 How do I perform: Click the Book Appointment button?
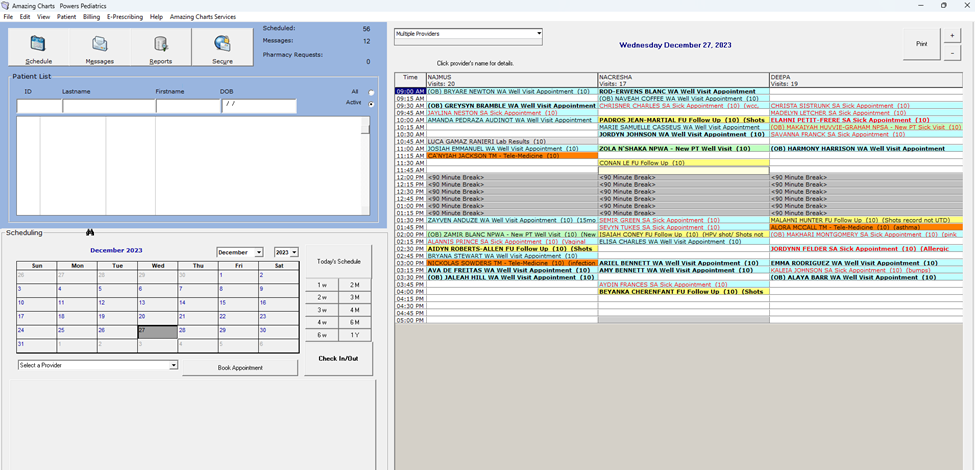(240, 368)
